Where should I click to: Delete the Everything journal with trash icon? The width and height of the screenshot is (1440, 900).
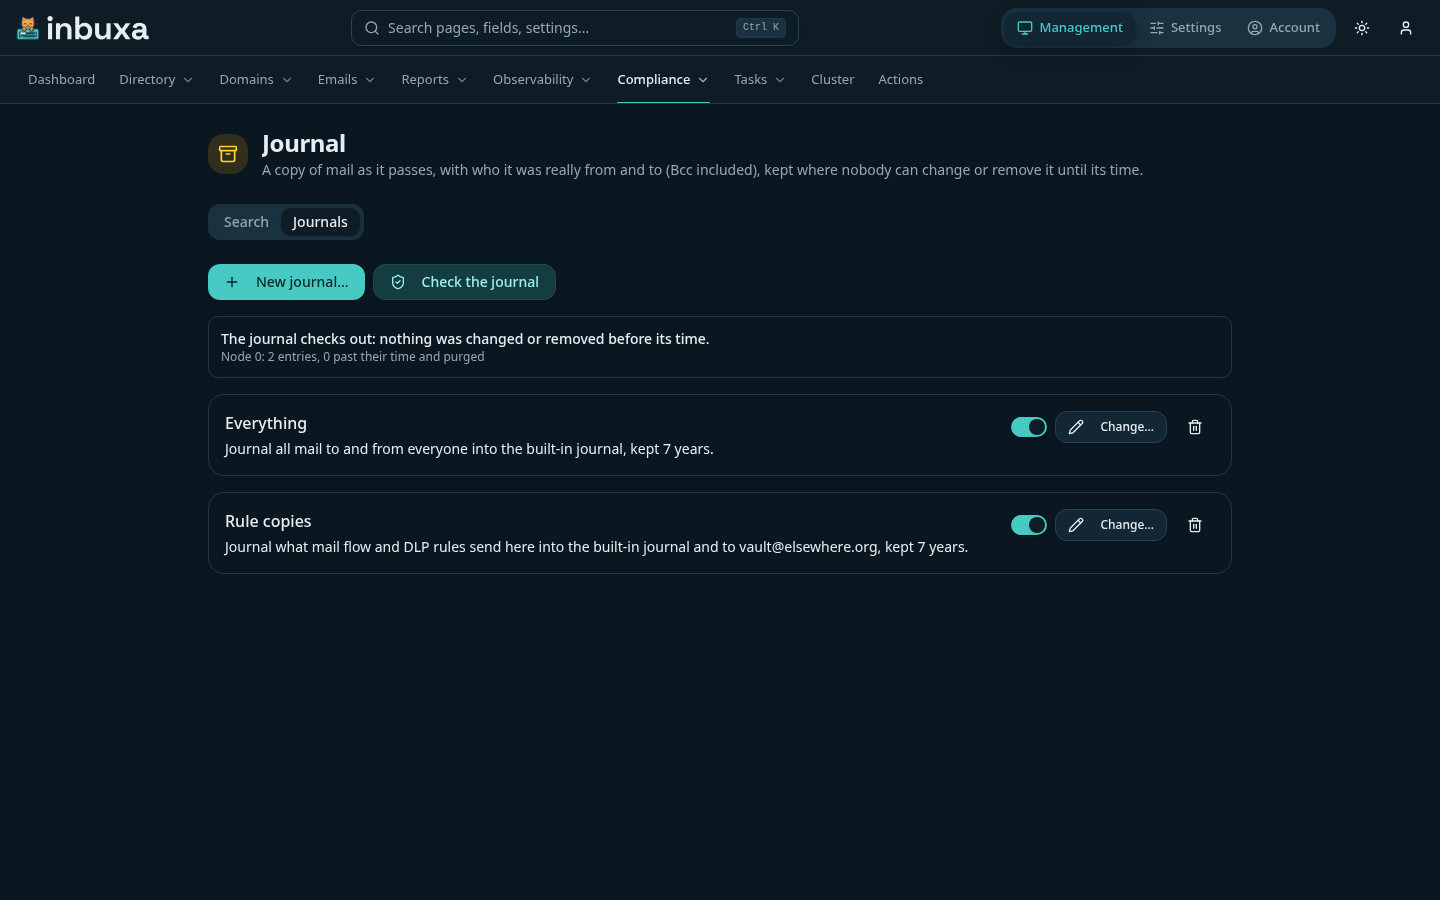[x=1195, y=427]
